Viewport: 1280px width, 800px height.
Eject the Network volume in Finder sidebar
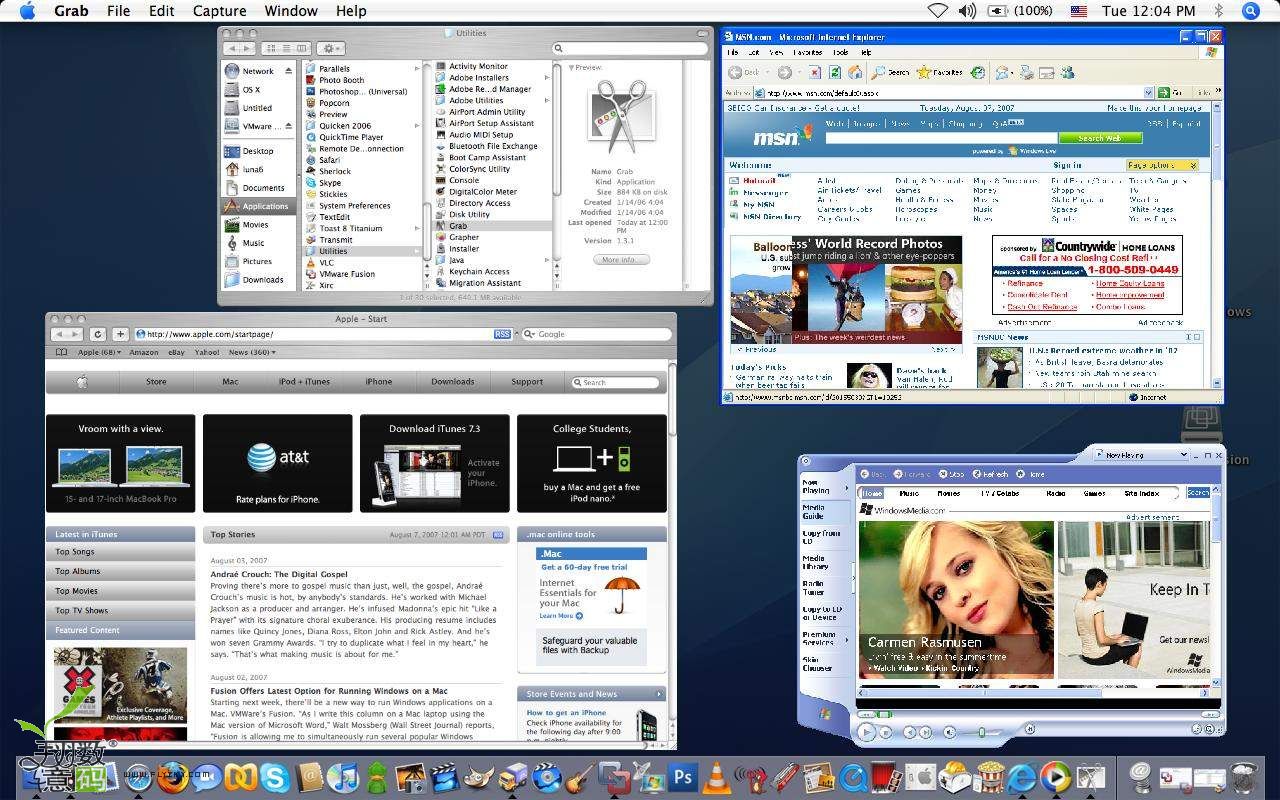click(x=289, y=71)
